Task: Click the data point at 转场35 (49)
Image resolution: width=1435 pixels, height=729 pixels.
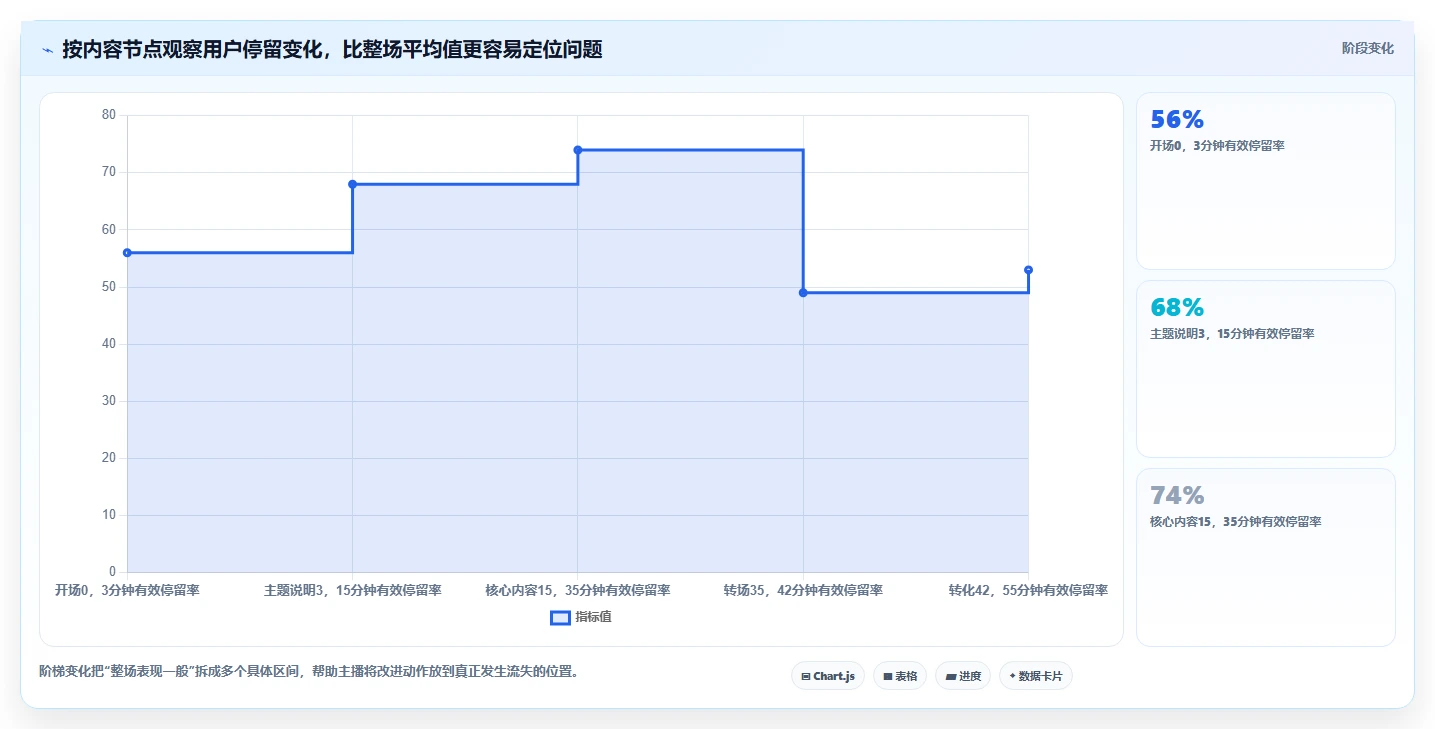Action: click(x=803, y=293)
